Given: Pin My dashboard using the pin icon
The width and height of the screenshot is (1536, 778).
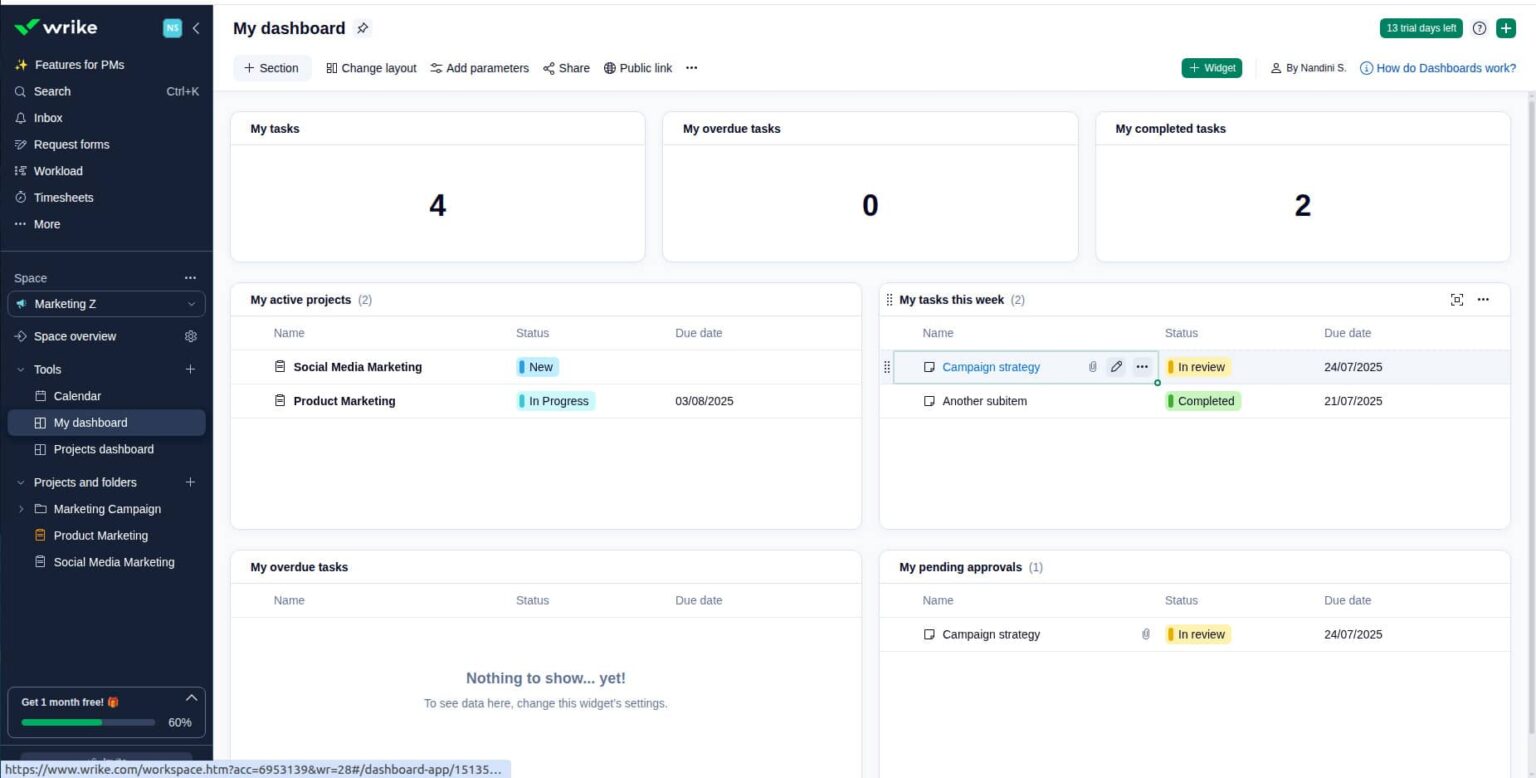Looking at the screenshot, I should click(362, 28).
